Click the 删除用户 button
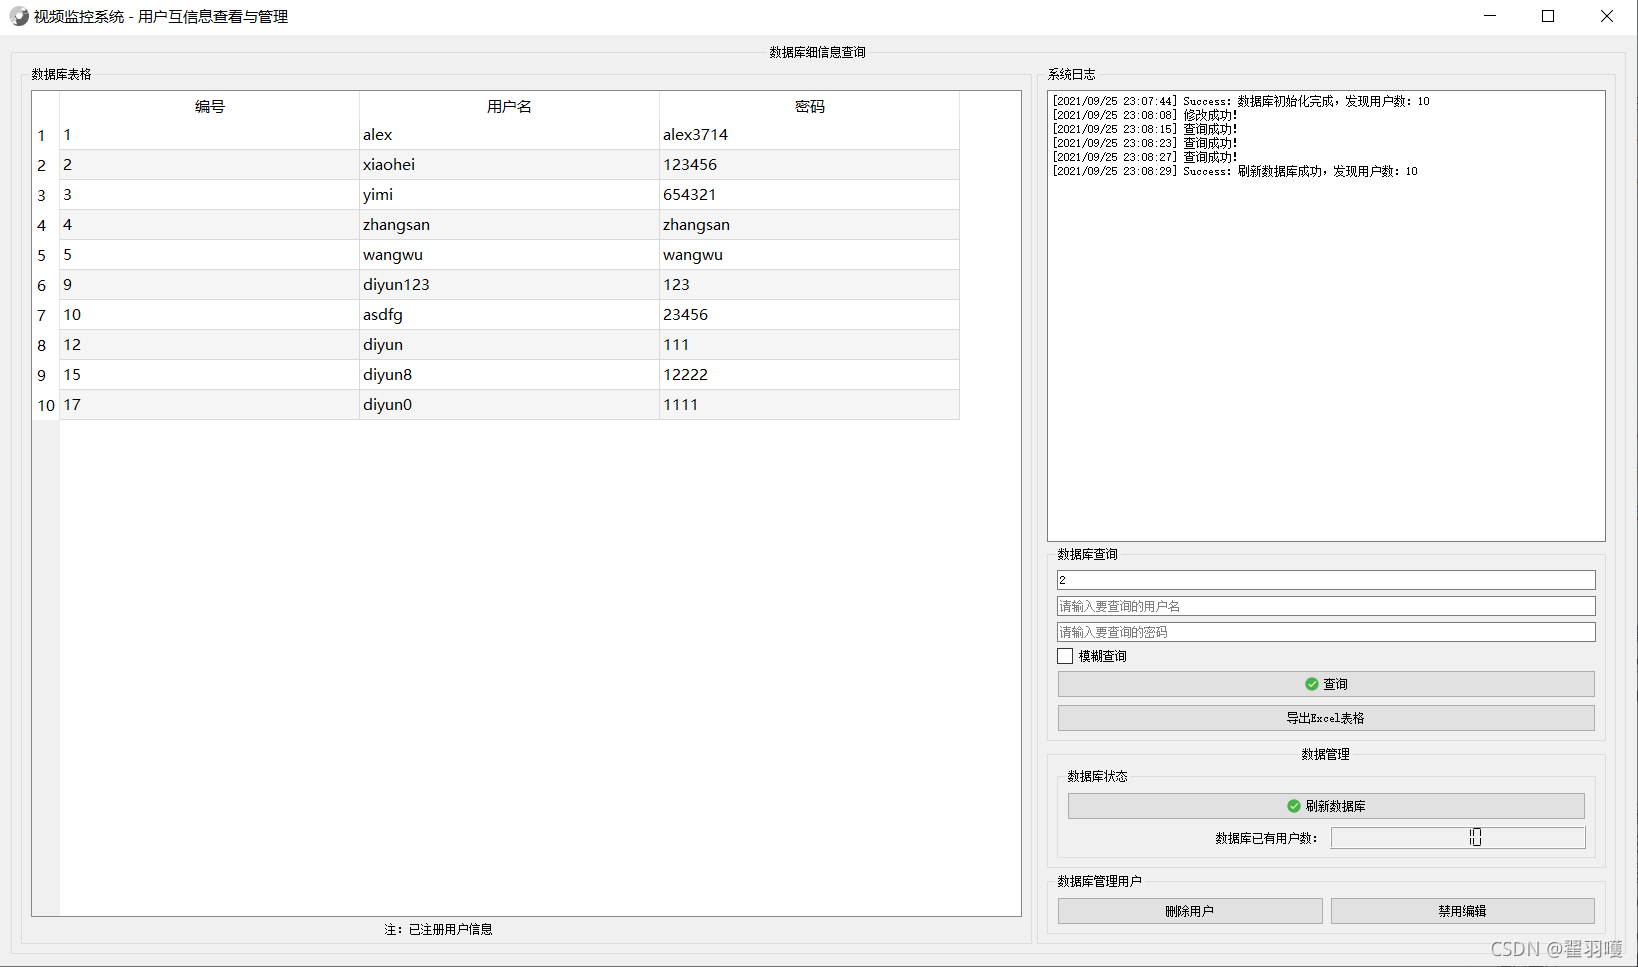The width and height of the screenshot is (1638, 967). 1190,911
